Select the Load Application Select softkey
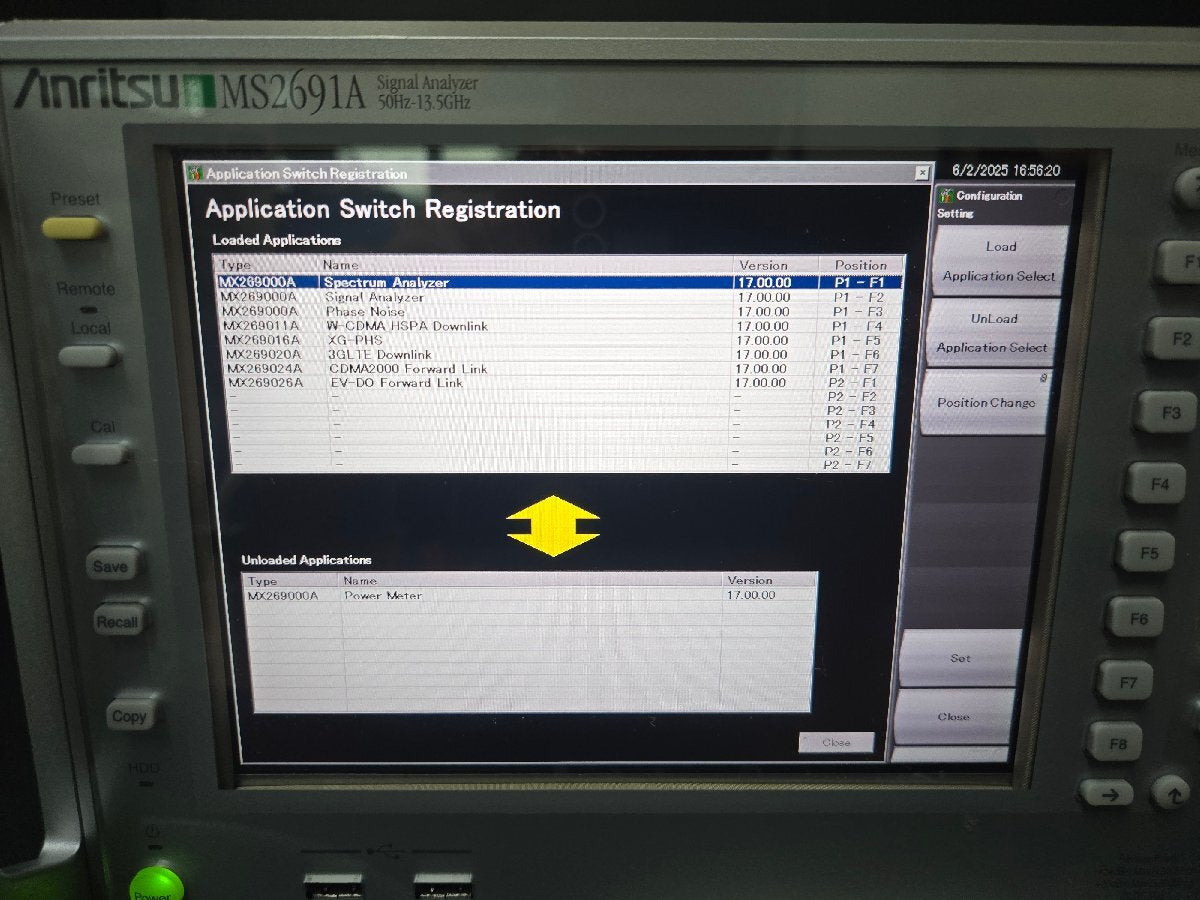 [999, 261]
